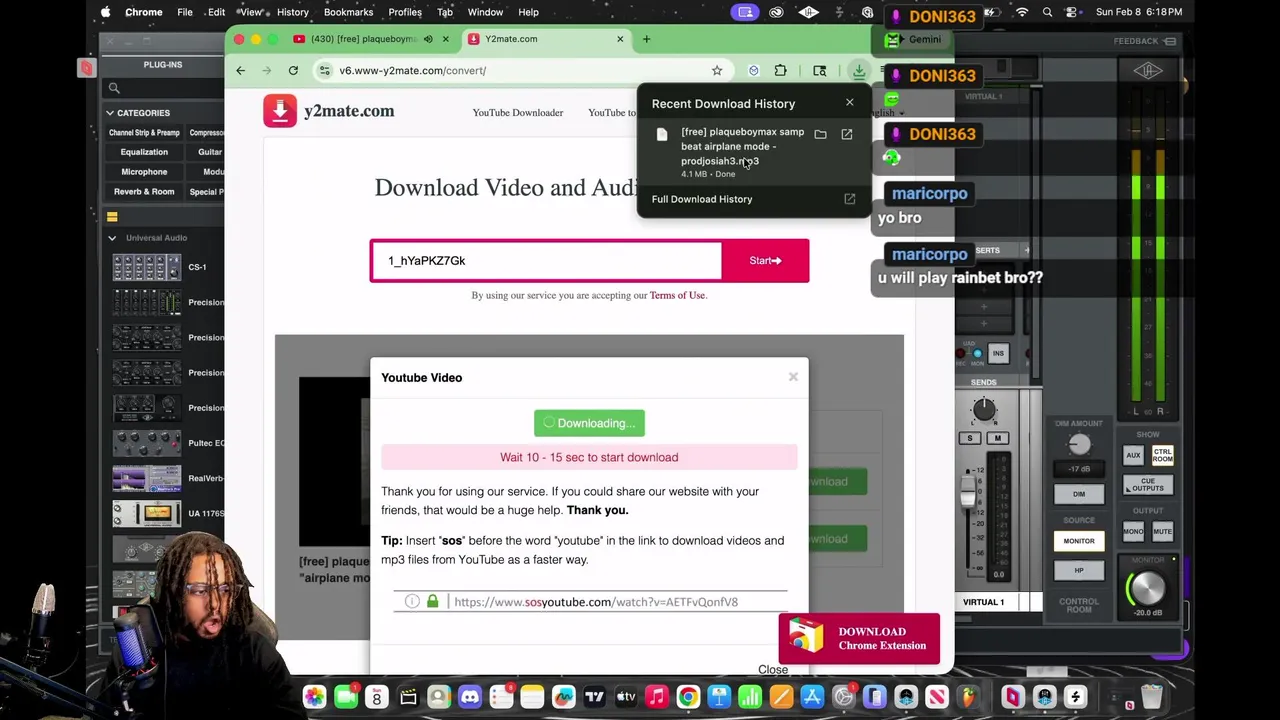Click the Plug-Ins search field

coord(165,88)
